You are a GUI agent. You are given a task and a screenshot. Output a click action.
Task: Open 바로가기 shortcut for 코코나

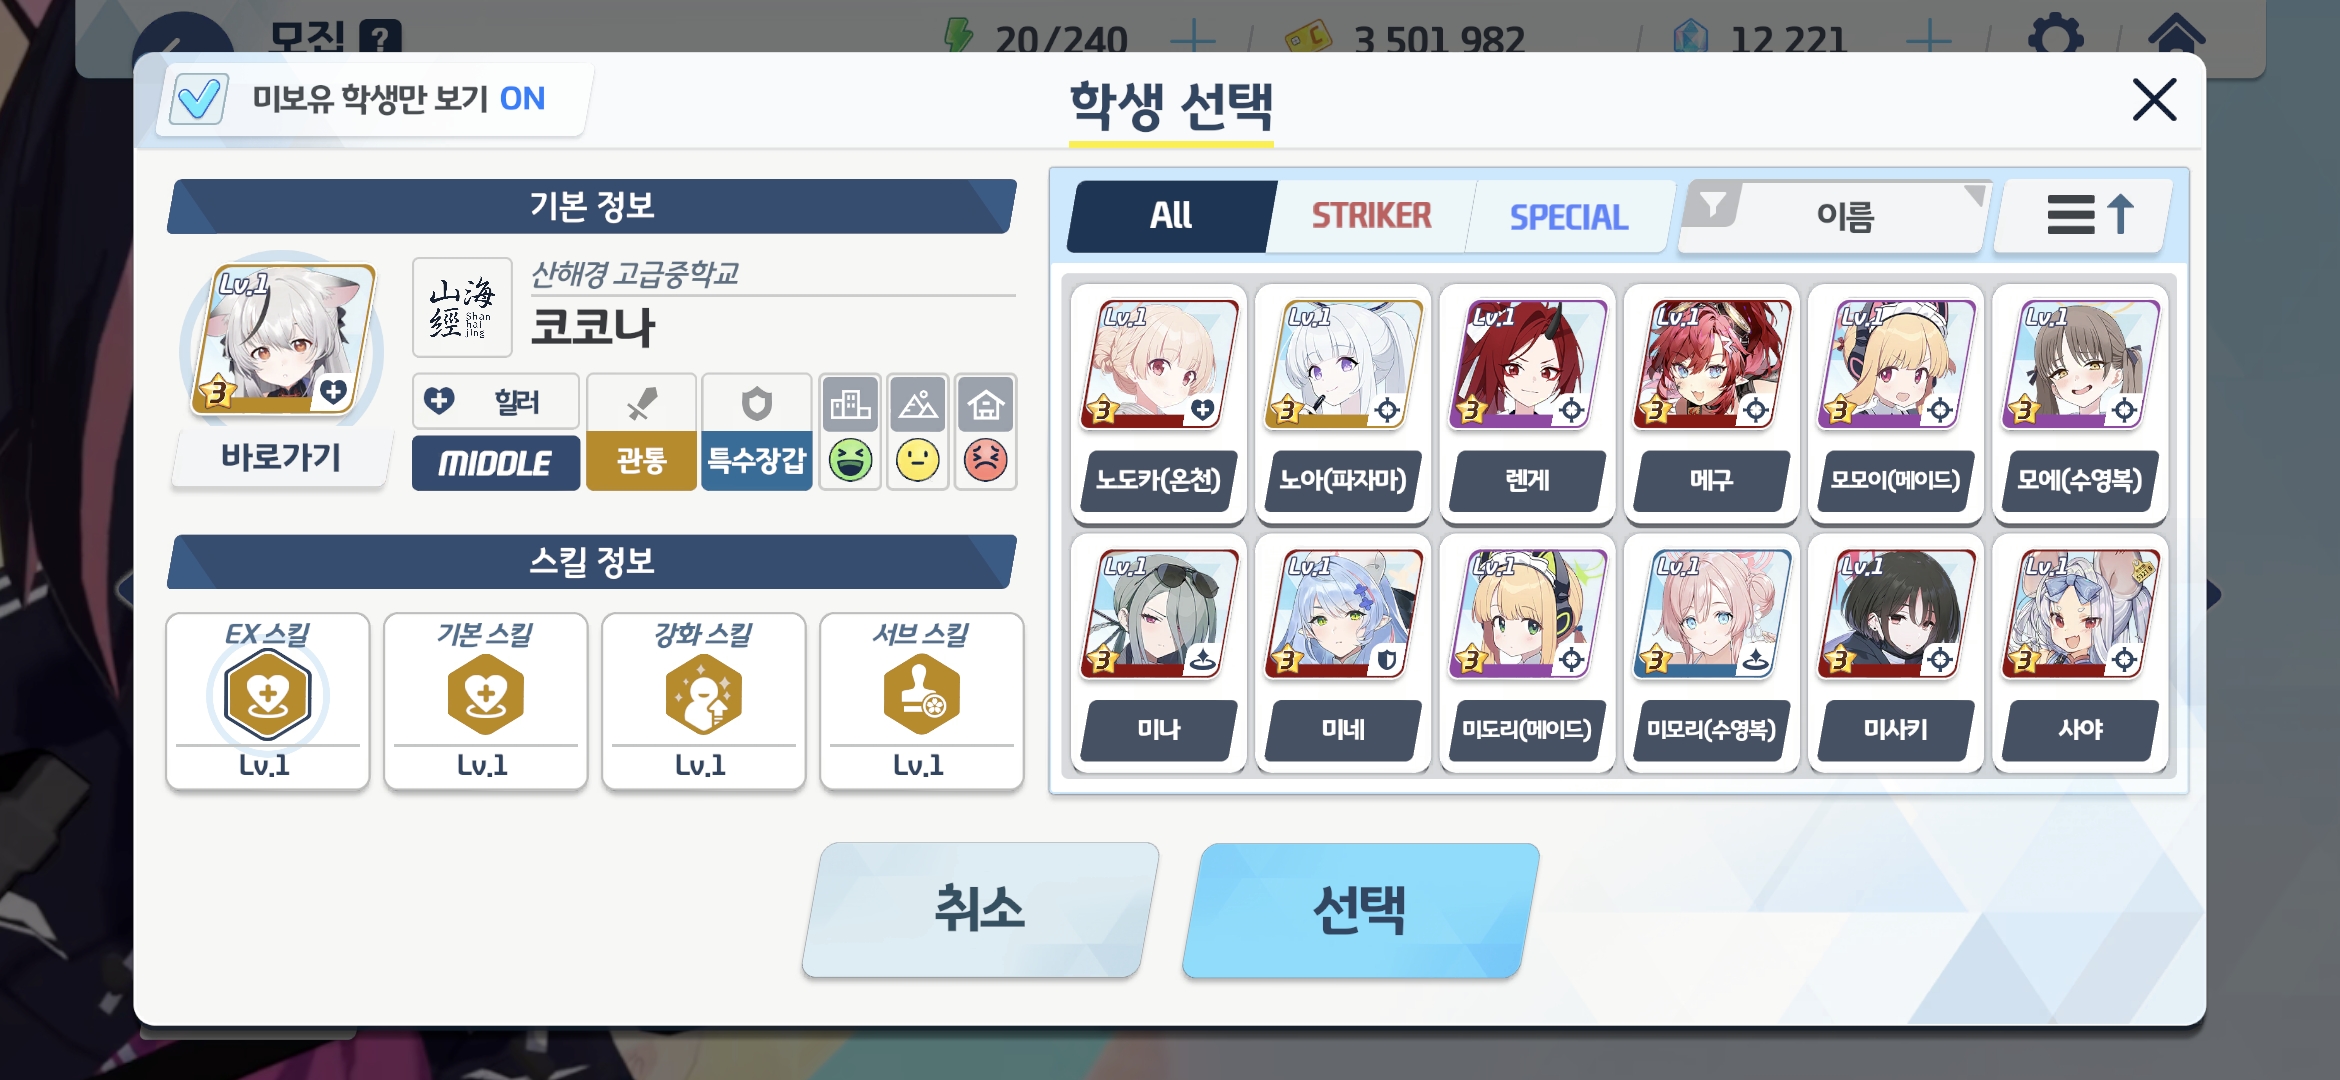click(x=281, y=458)
